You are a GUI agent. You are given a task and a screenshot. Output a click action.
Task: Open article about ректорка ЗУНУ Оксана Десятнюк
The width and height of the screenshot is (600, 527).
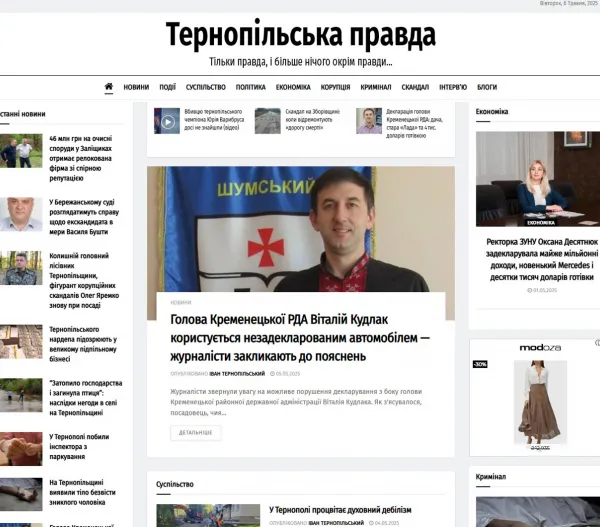[541, 259]
